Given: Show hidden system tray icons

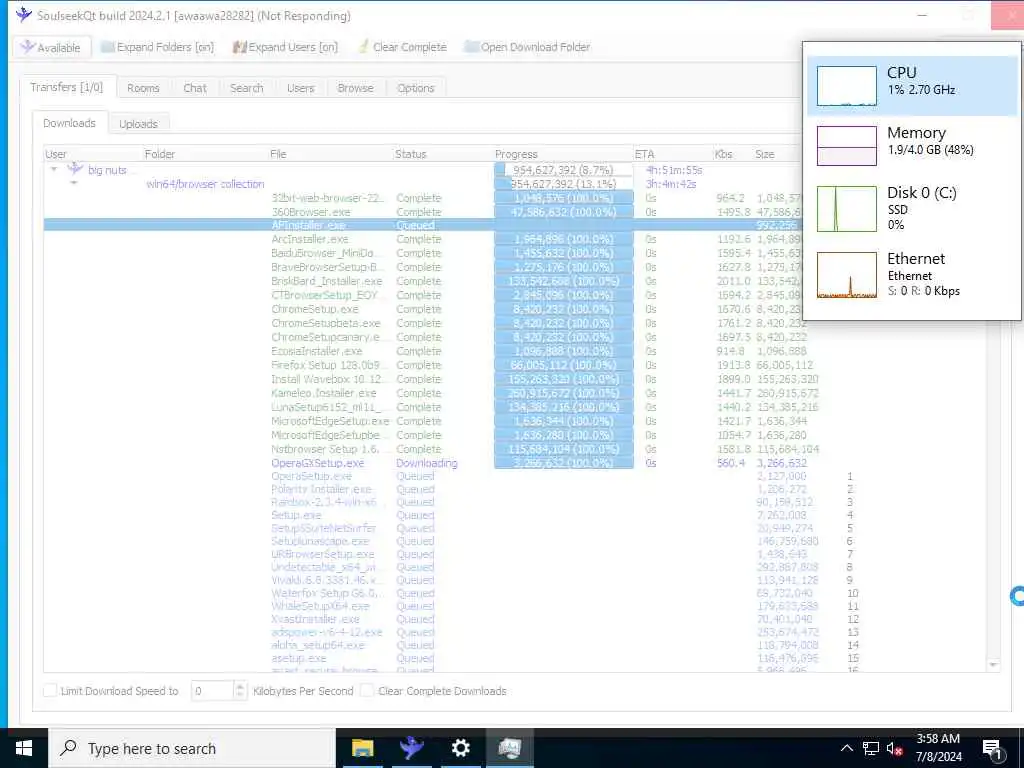Looking at the screenshot, I should (x=846, y=748).
